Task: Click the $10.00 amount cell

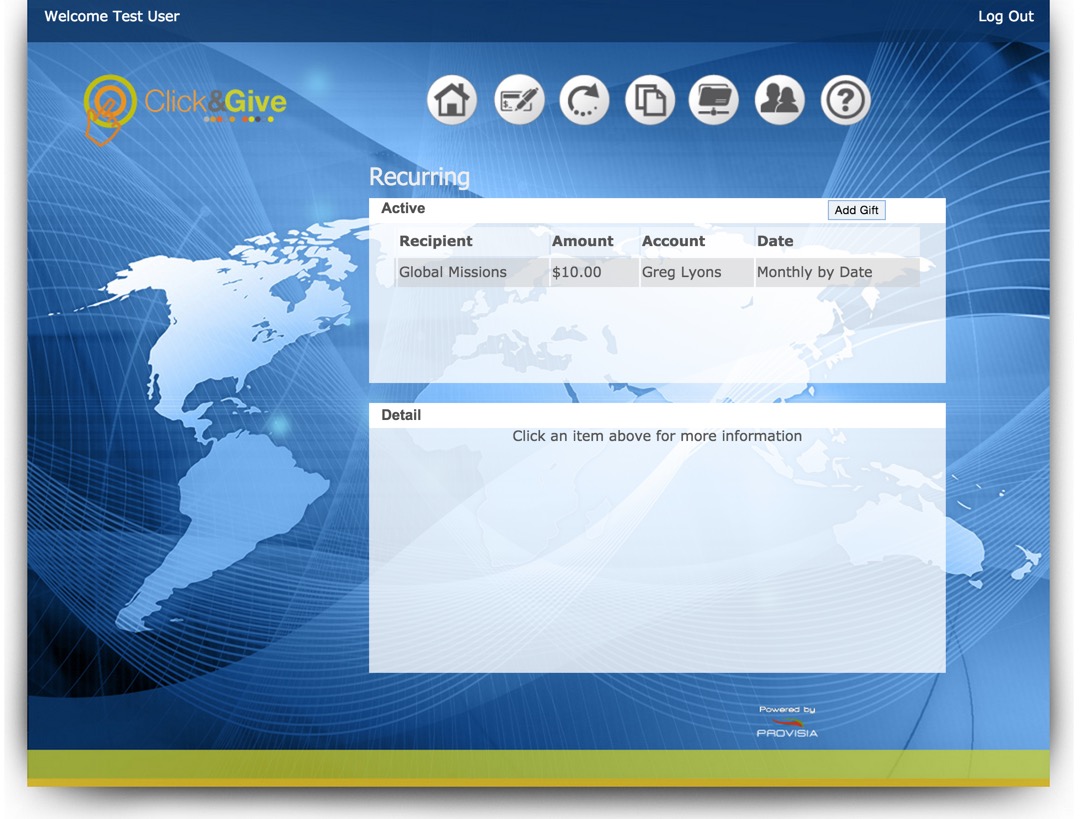Action: click(577, 272)
